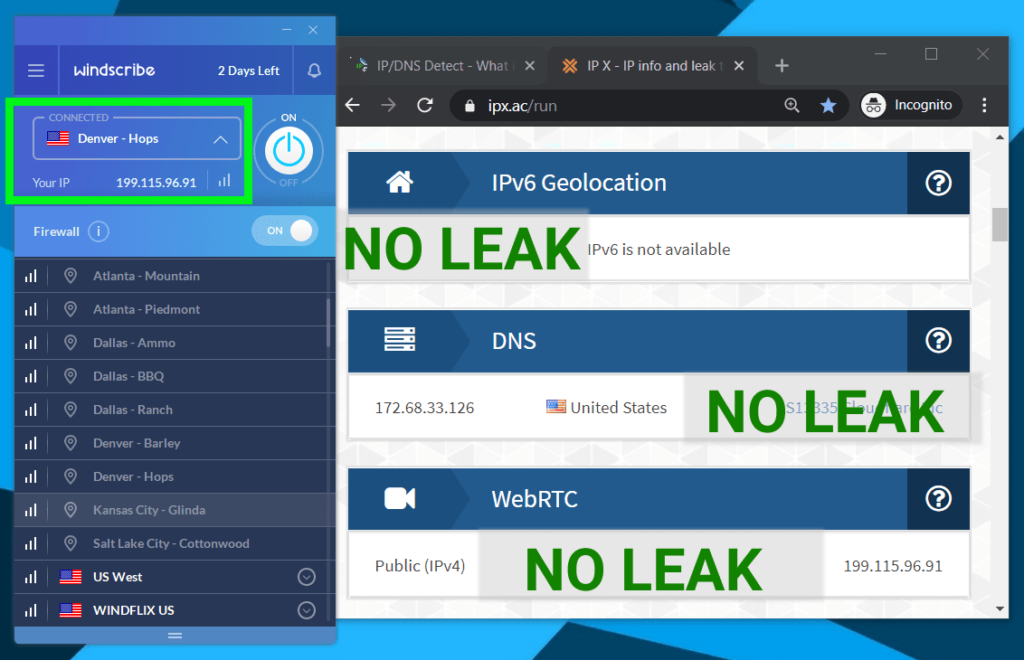
Task: Click Your IP value in Windscribe
Action: (x=156, y=183)
